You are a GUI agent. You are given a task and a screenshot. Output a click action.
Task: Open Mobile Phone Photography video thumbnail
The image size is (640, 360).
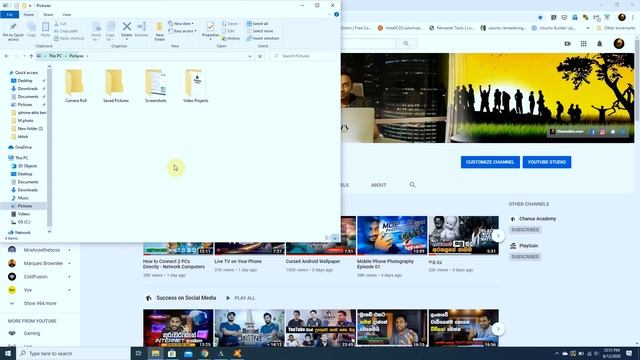coord(392,236)
